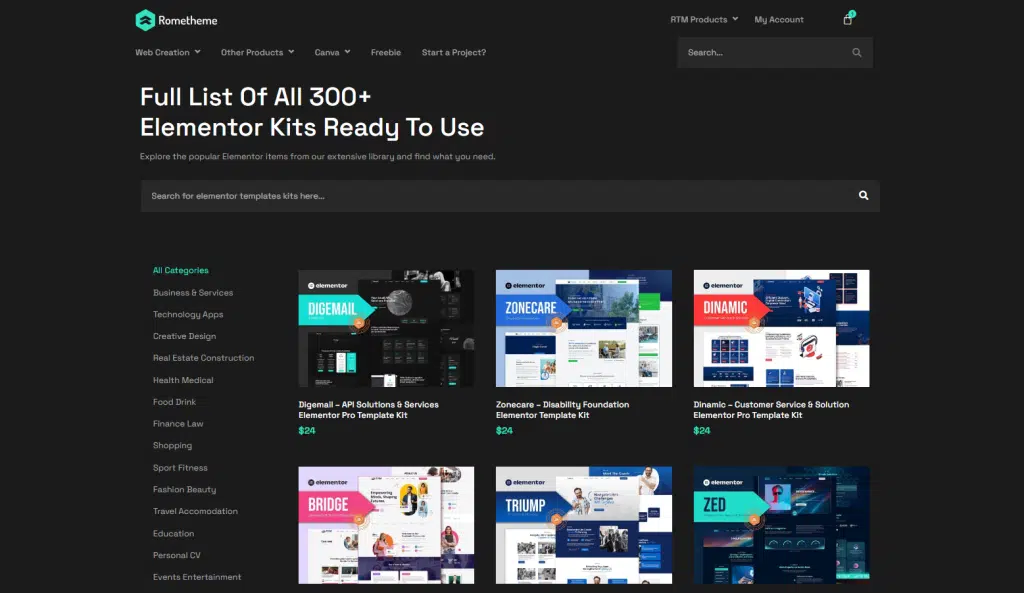Open the Zed kit thumbnail
This screenshot has height=593, width=1024.
(x=782, y=525)
